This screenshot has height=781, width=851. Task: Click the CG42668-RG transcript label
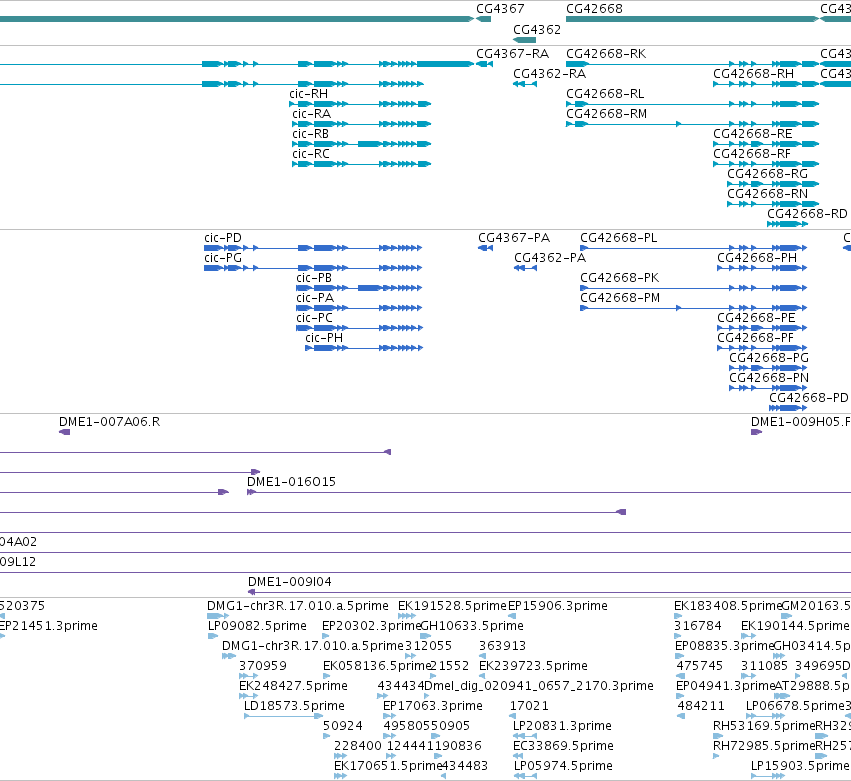click(x=767, y=174)
